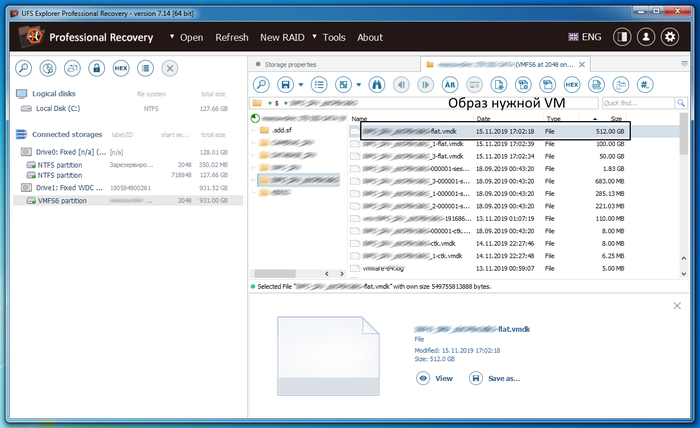Image resolution: width=700 pixels, height=428 pixels.
Task: Click the user account icon in header
Action: [x=646, y=37]
